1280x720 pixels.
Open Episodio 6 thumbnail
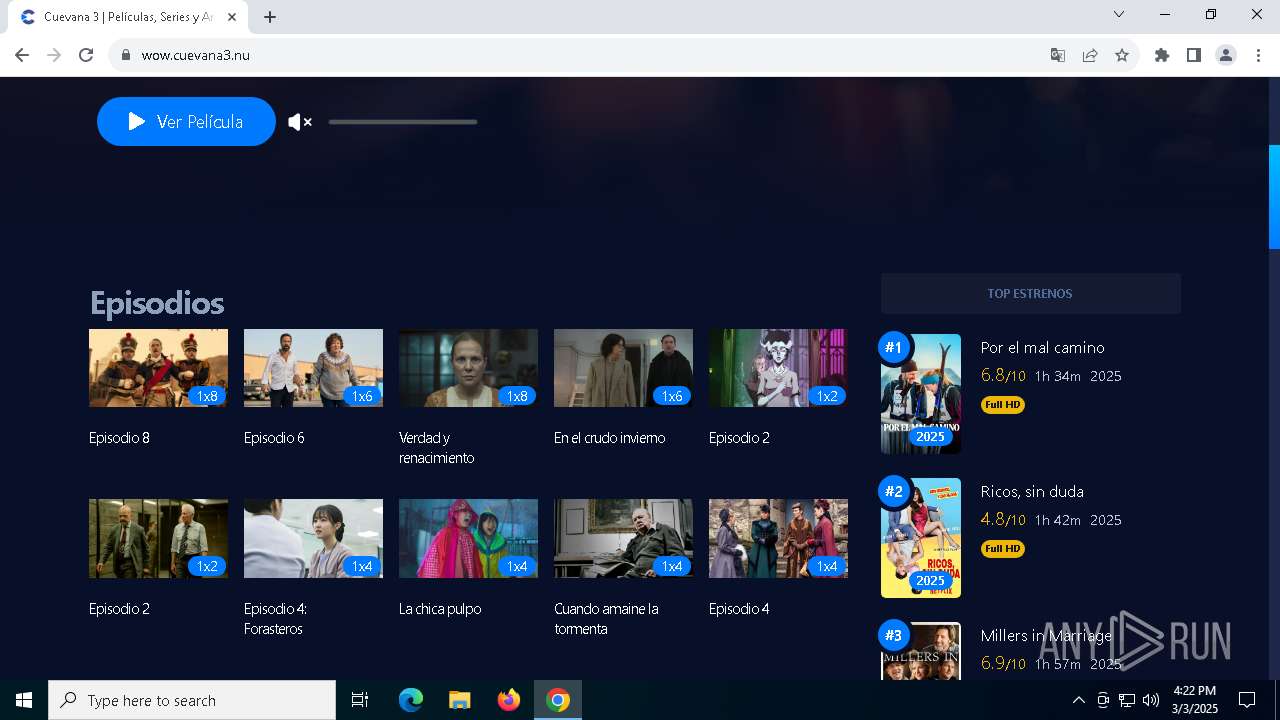(313, 368)
